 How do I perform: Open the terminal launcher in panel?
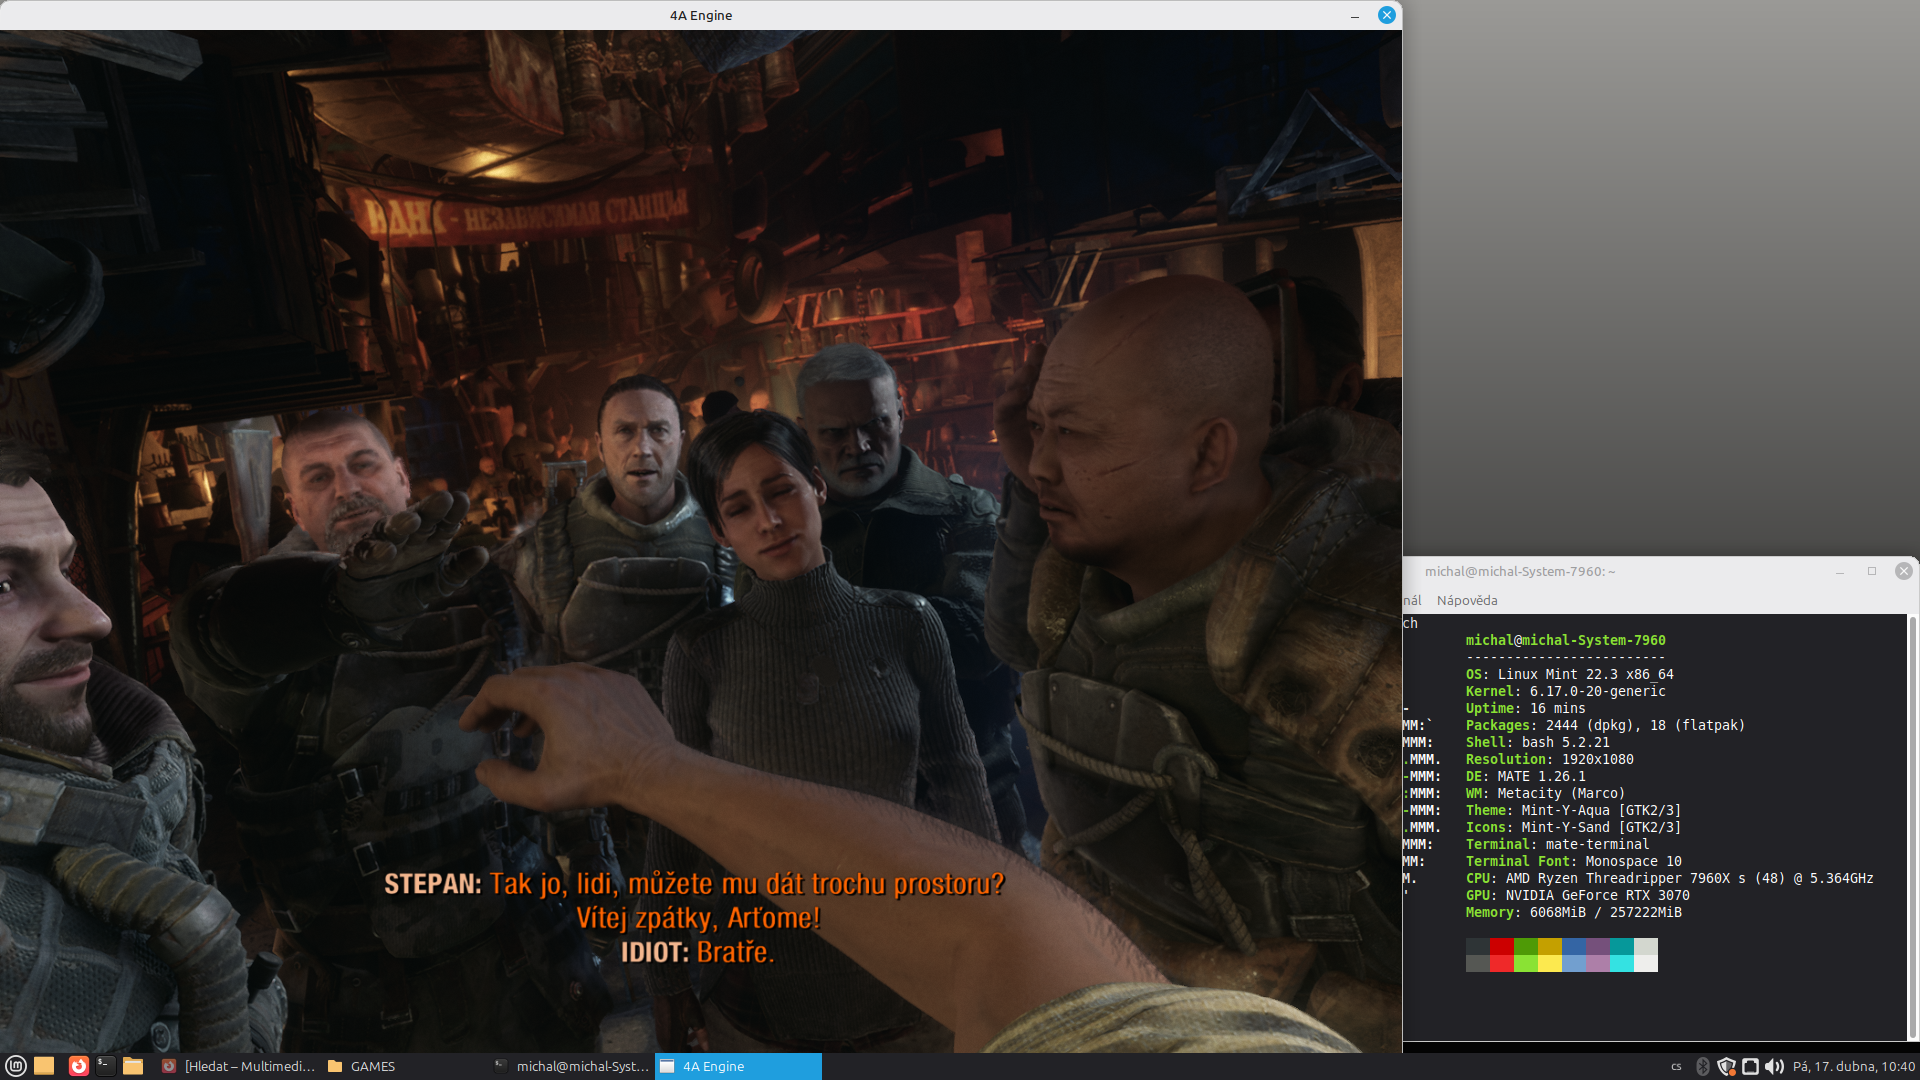point(105,1066)
